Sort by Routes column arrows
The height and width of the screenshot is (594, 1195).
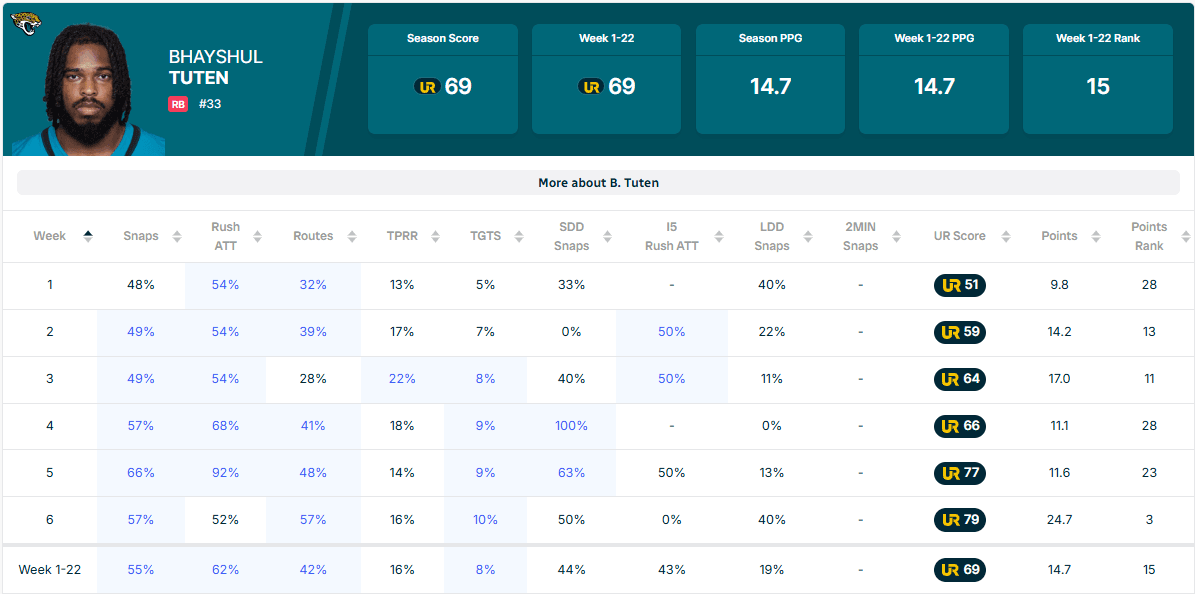(352, 236)
